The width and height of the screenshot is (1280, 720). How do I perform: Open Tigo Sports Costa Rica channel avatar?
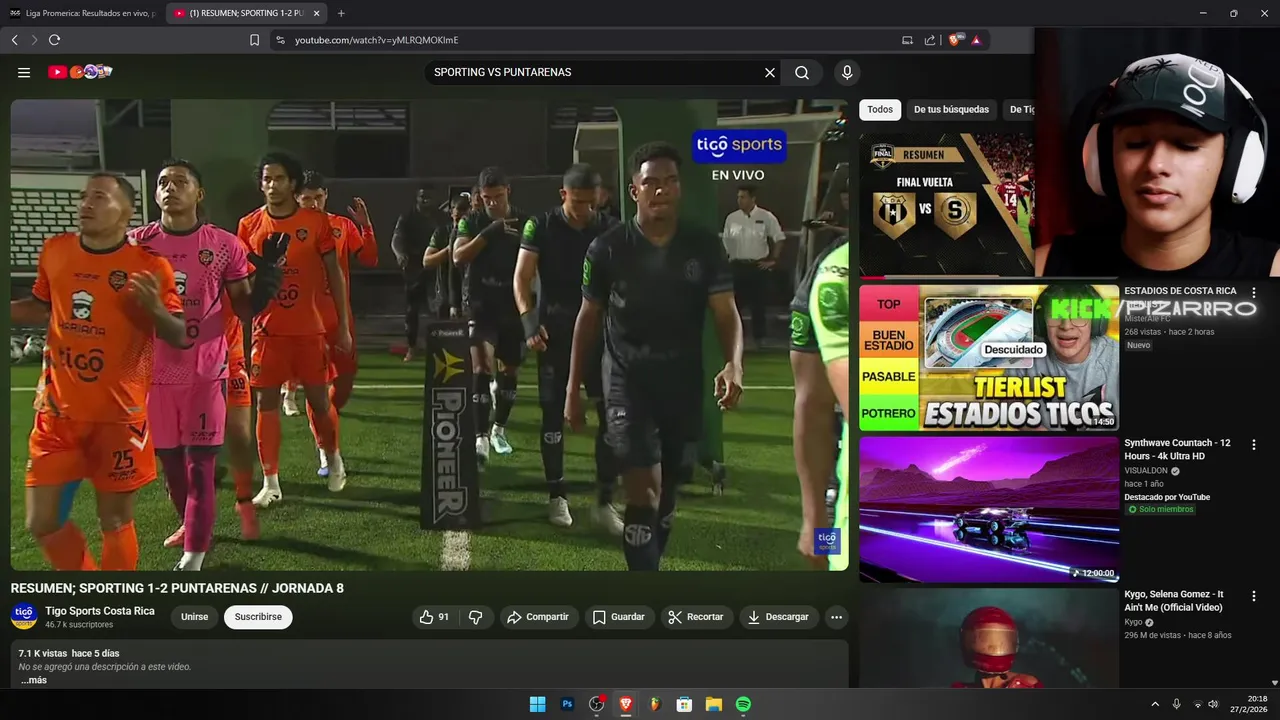tap(24, 616)
